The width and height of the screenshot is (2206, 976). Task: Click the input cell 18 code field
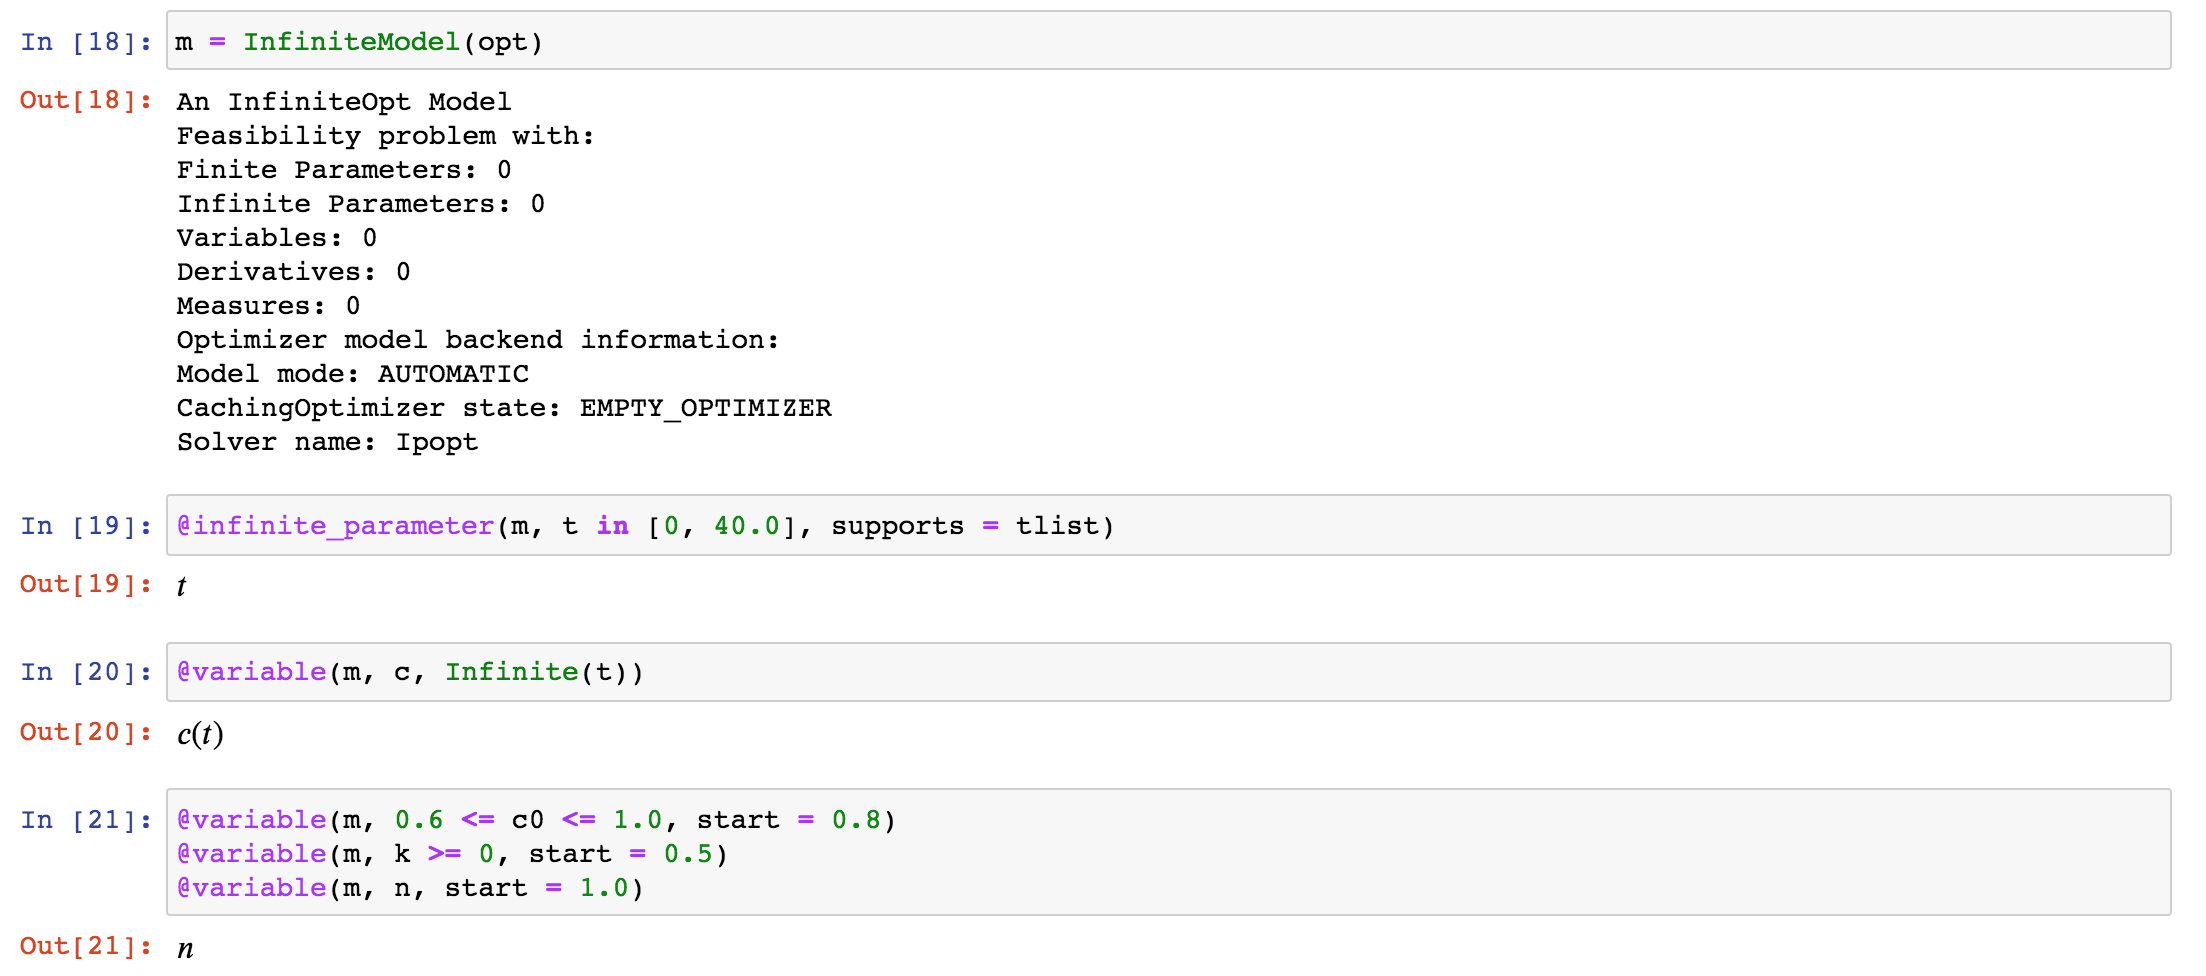(x=1168, y=41)
